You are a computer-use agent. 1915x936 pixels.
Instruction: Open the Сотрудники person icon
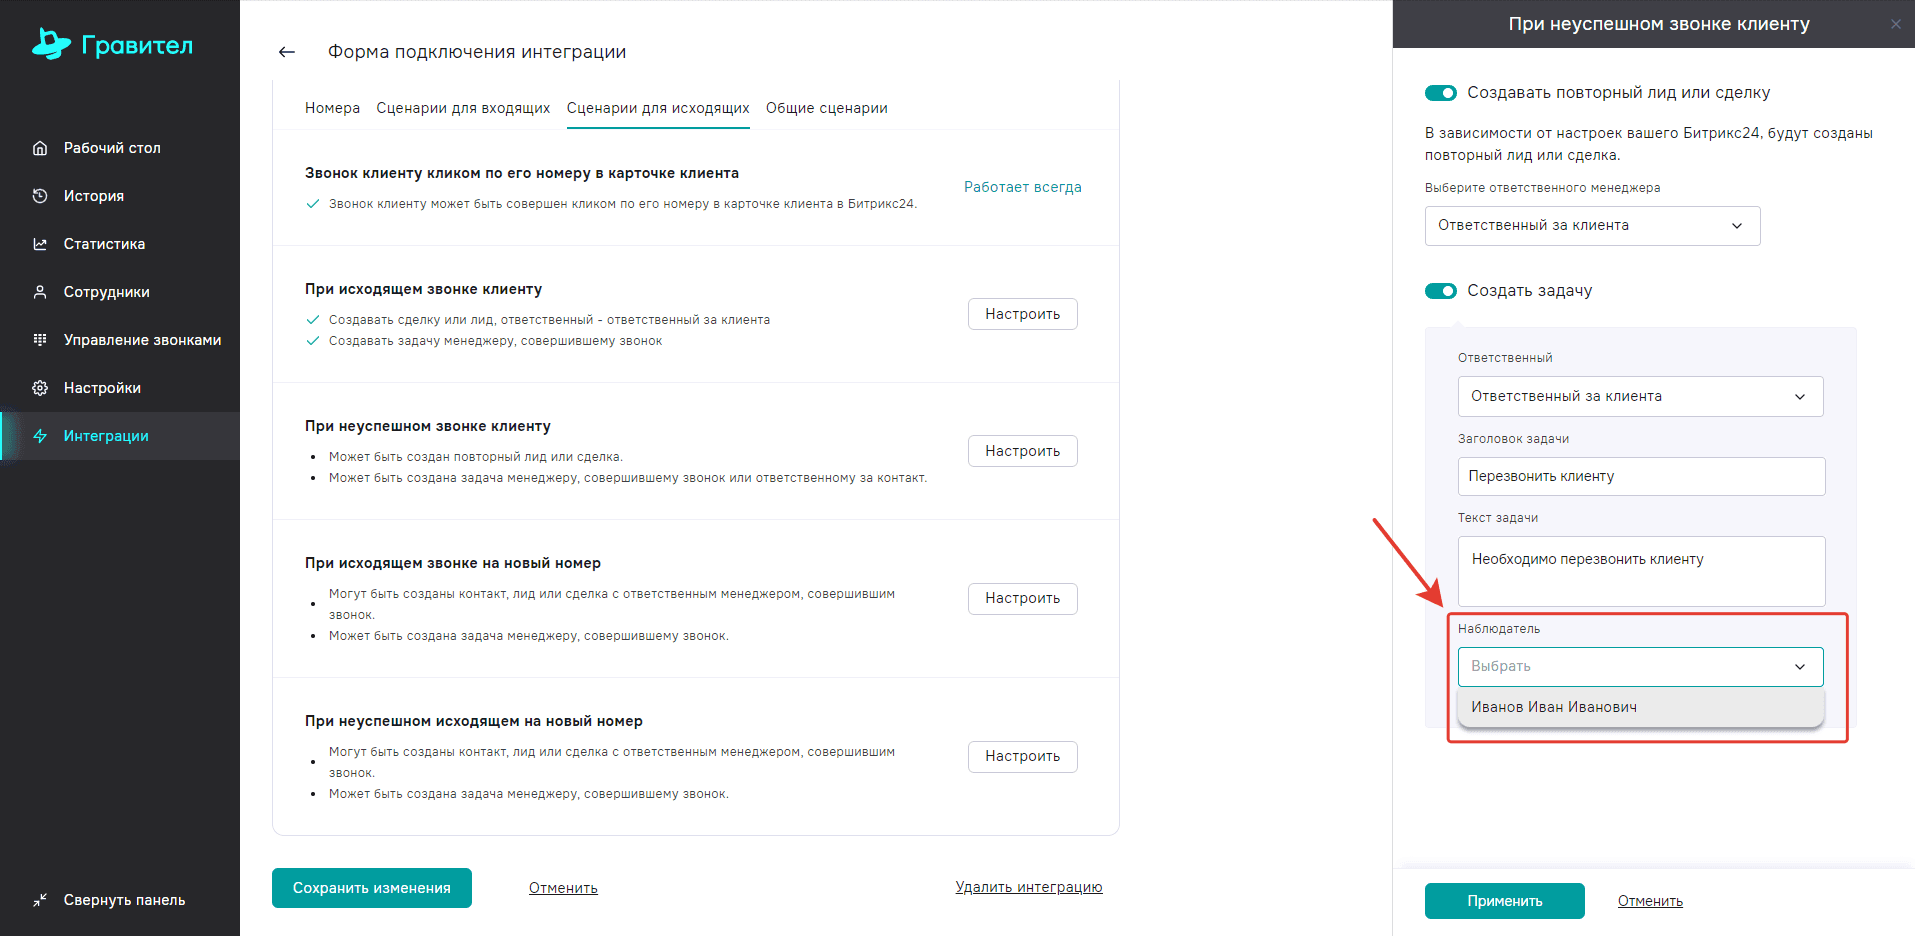pyautogui.click(x=40, y=292)
